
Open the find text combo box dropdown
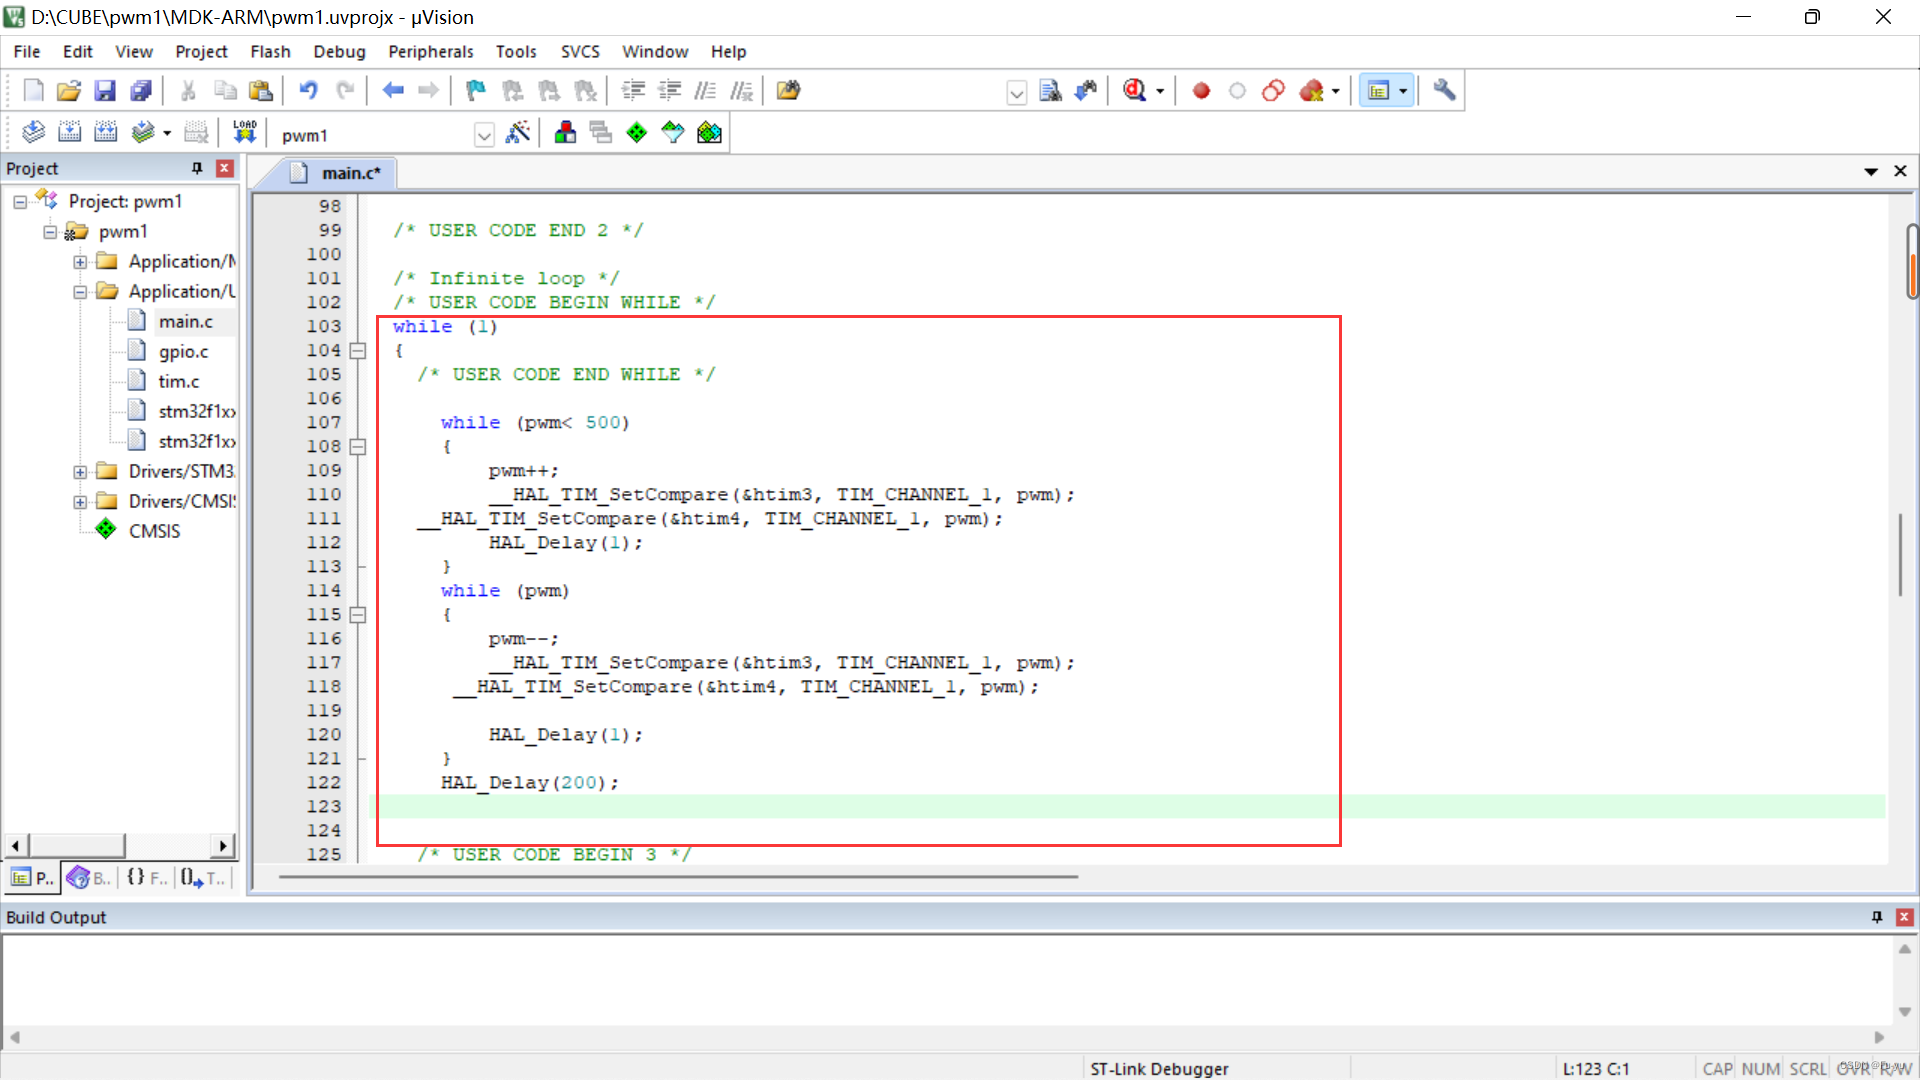1017,93
